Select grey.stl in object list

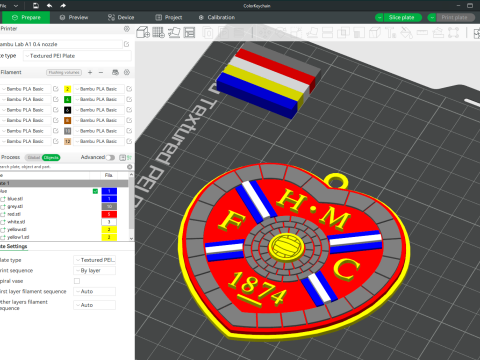click(x=15, y=207)
